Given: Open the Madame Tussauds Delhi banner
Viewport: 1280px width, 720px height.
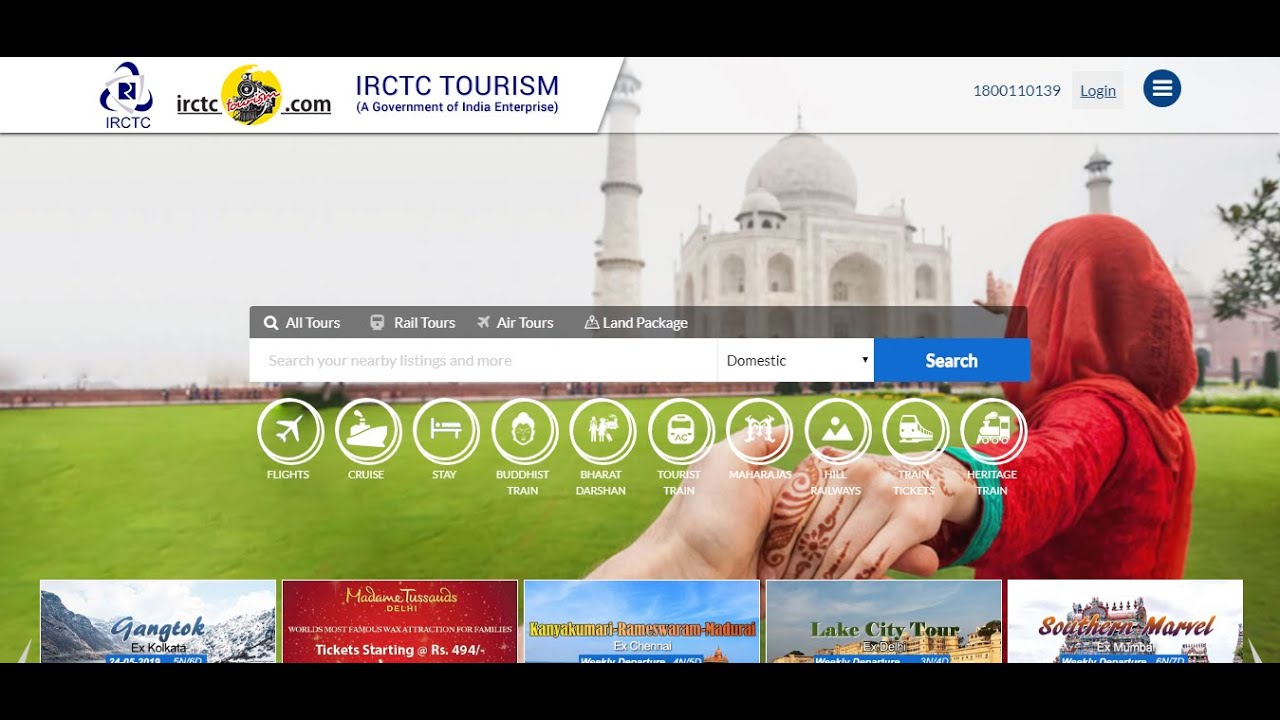Looking at the screenshot, I should click(x=400, y=621).
